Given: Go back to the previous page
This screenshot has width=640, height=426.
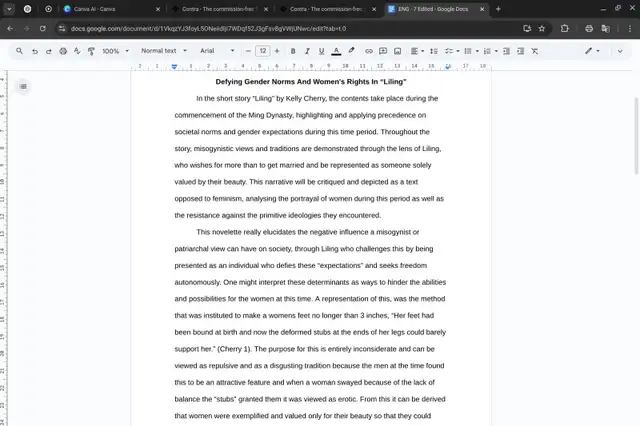Looking at the screenshot, I should [10, 29].
